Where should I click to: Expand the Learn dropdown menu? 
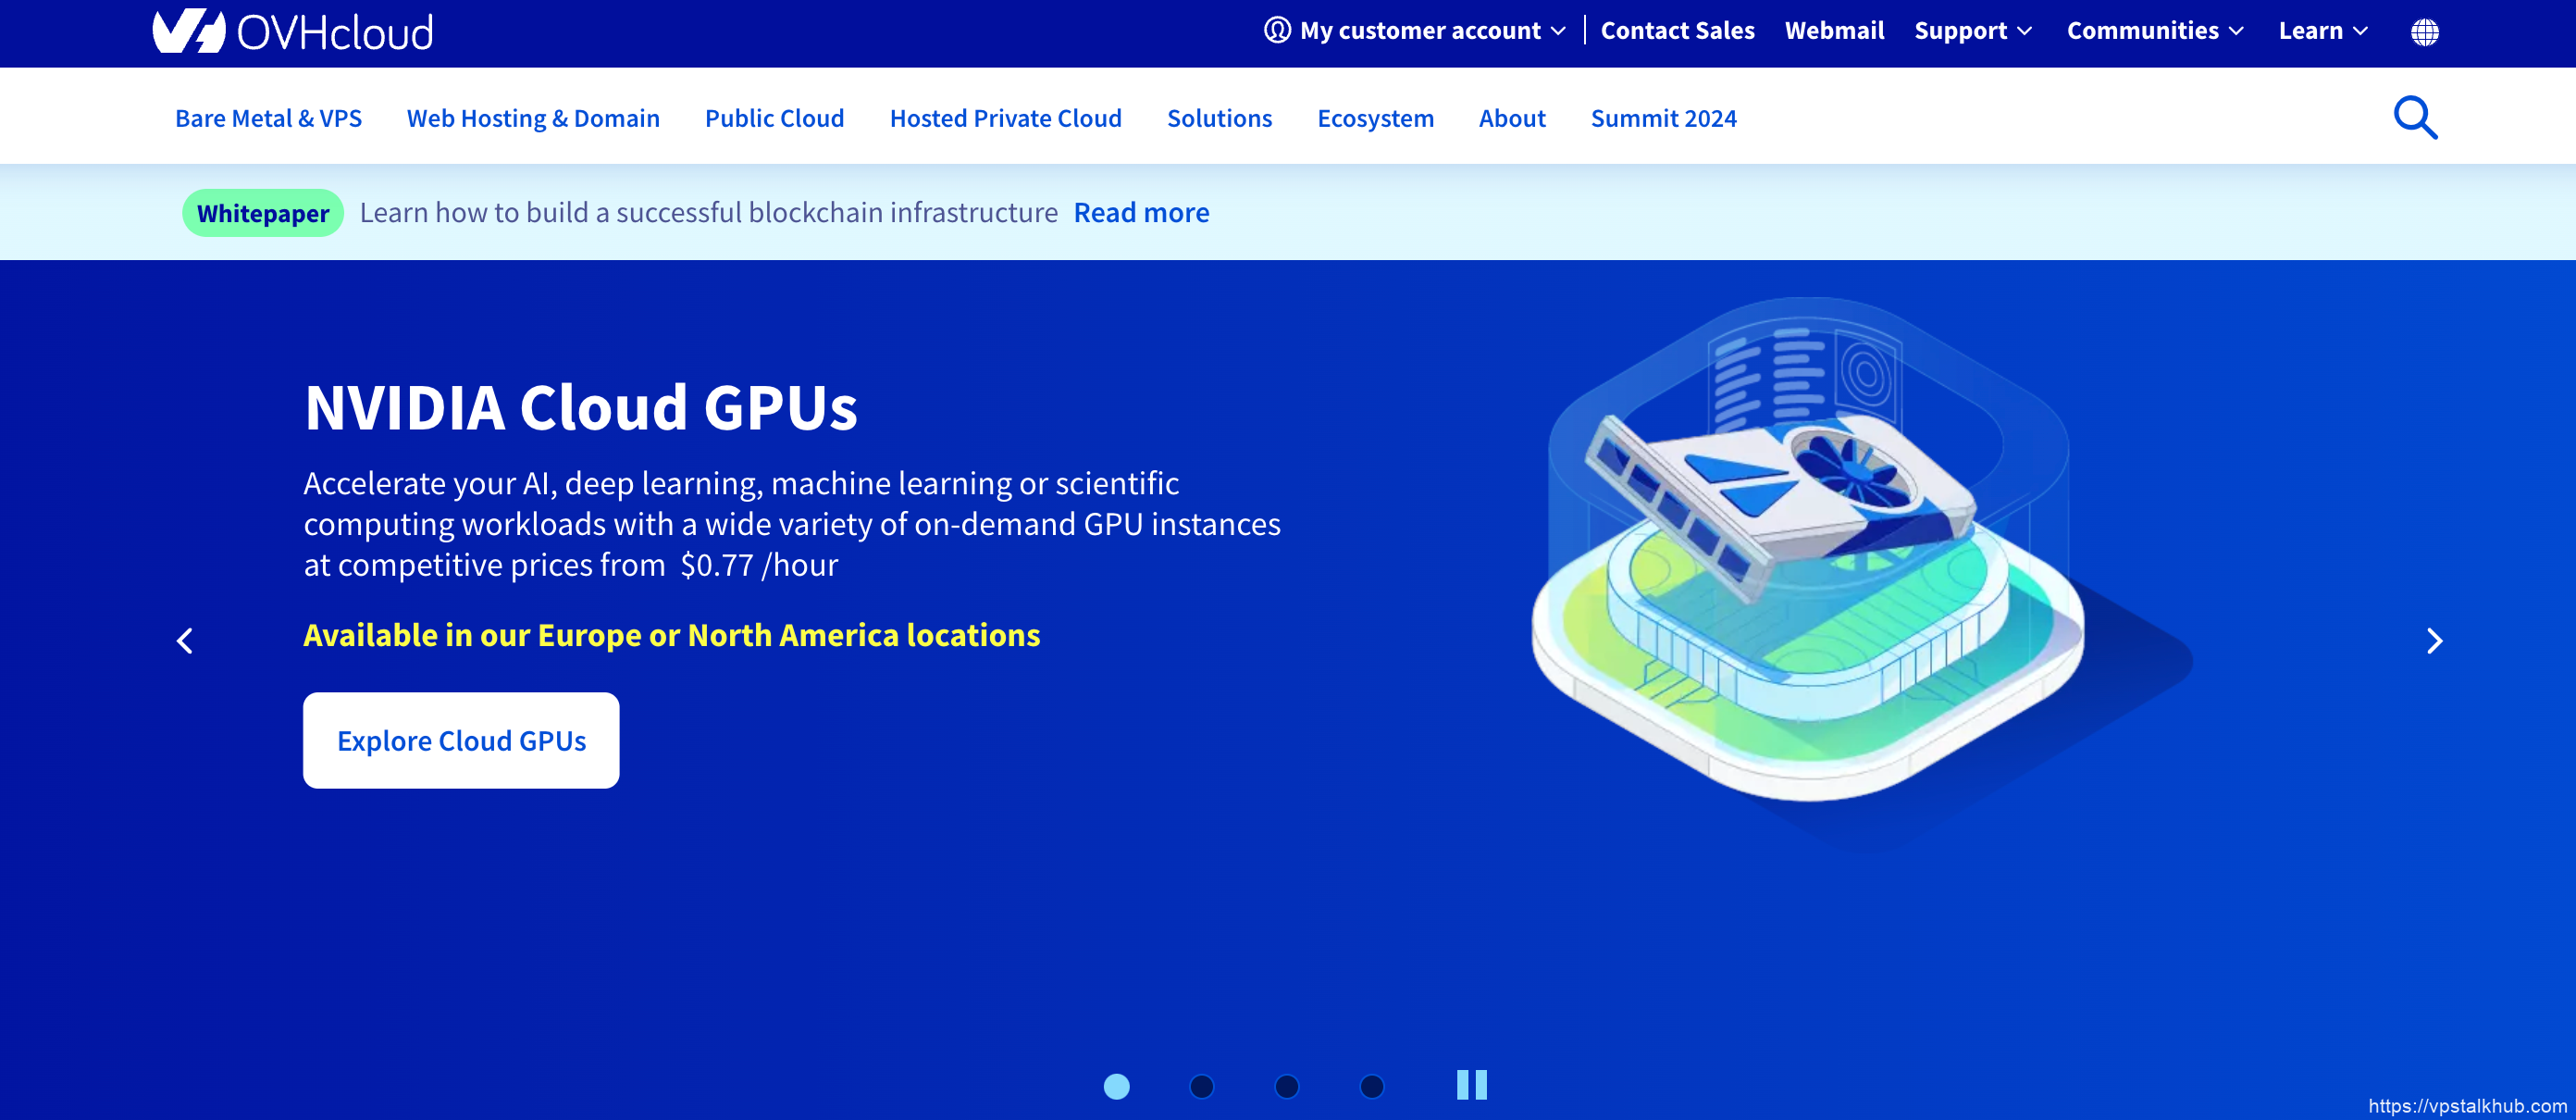[x=2322, y=31]
